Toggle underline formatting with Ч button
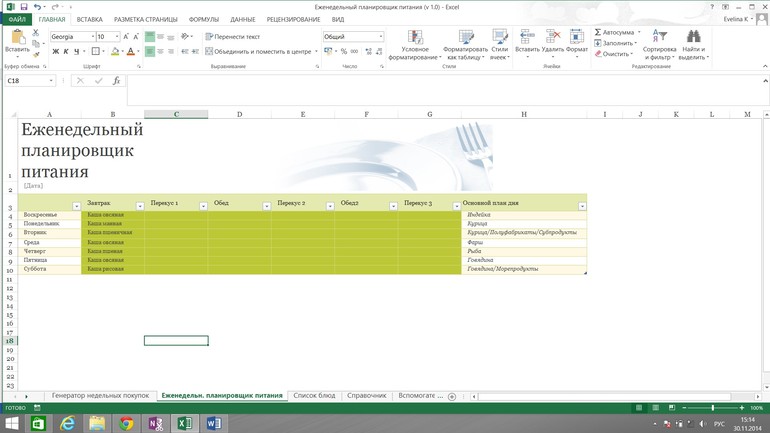 (x=78, y=52)
